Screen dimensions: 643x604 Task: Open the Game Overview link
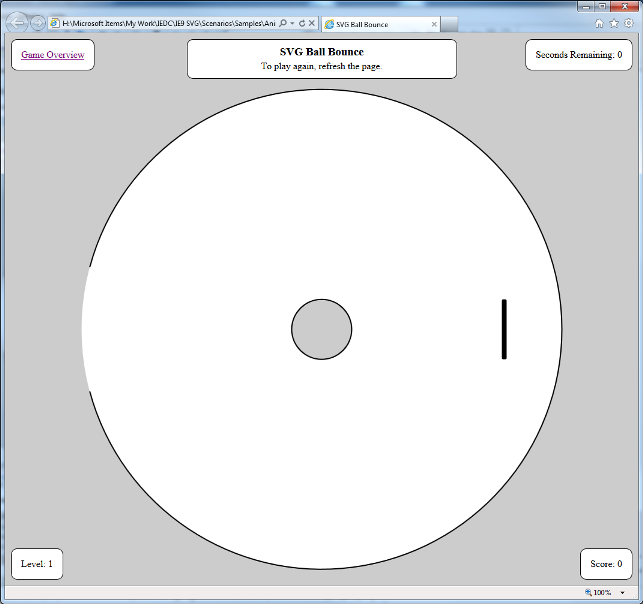[53, 55]
